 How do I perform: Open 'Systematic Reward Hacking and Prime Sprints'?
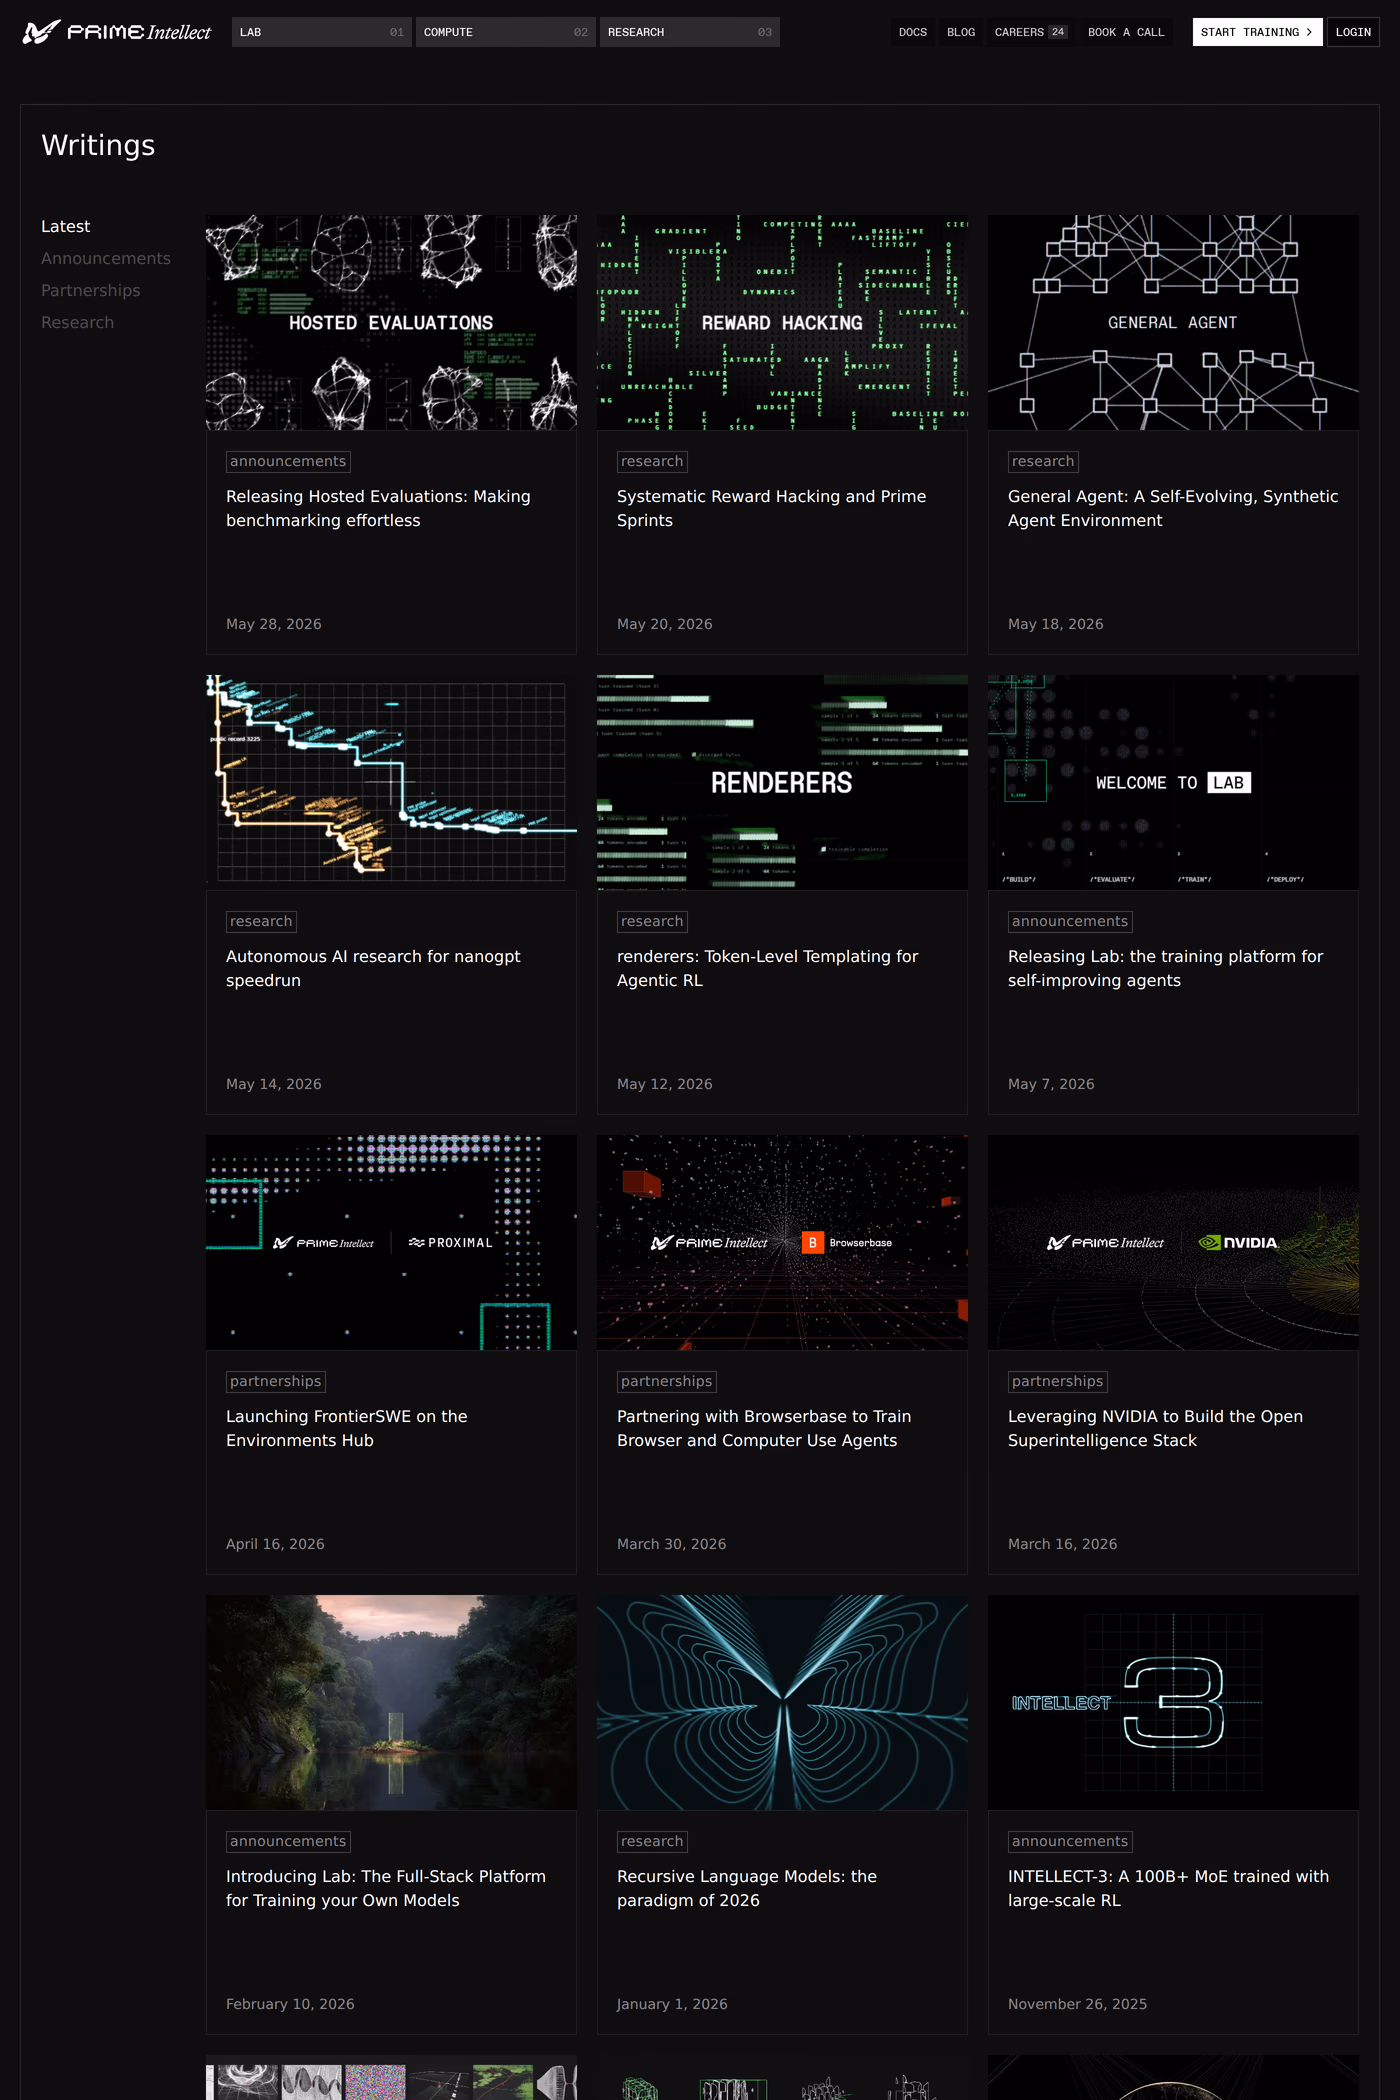tap(771, 508)
